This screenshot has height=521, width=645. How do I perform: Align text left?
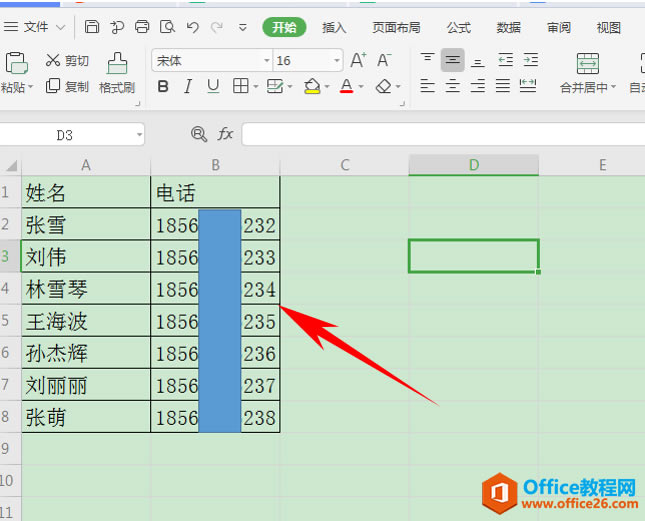coord(427,86)
